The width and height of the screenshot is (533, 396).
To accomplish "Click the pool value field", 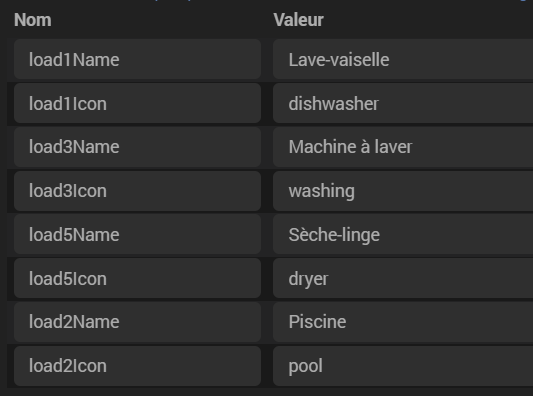I will click(403, 366).
